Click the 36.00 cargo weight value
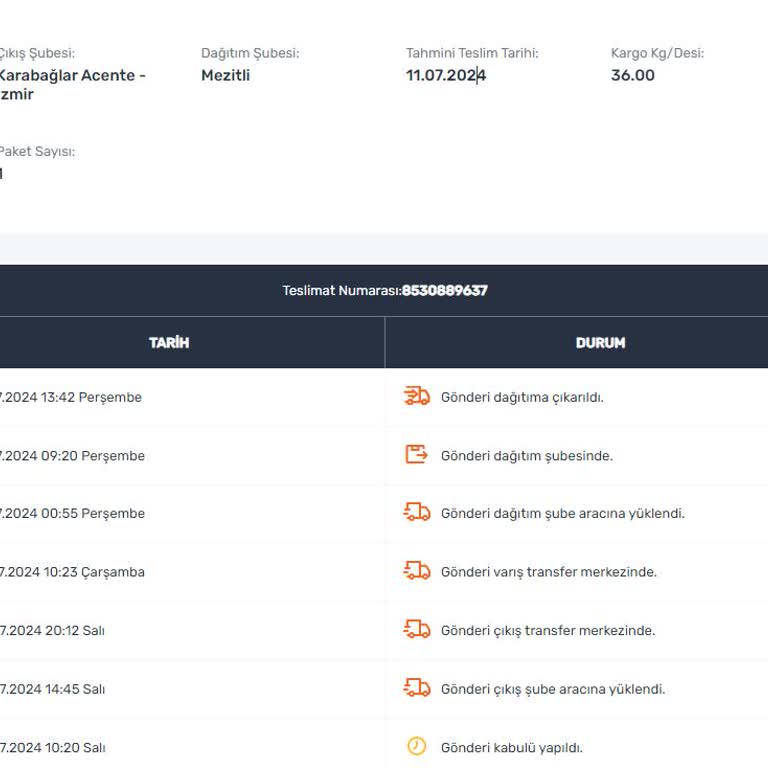768x768 pixels. tap(633, 75)
